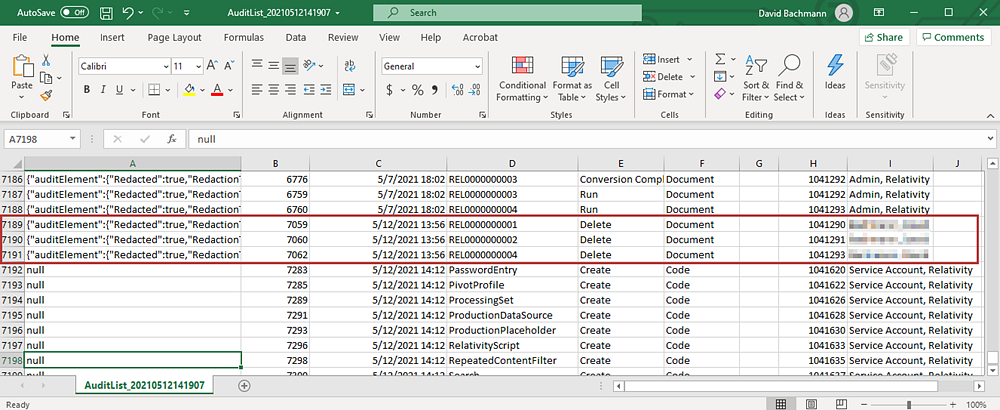Open the General number format dropdown
1000x410 pixels.
pos(478,66)
